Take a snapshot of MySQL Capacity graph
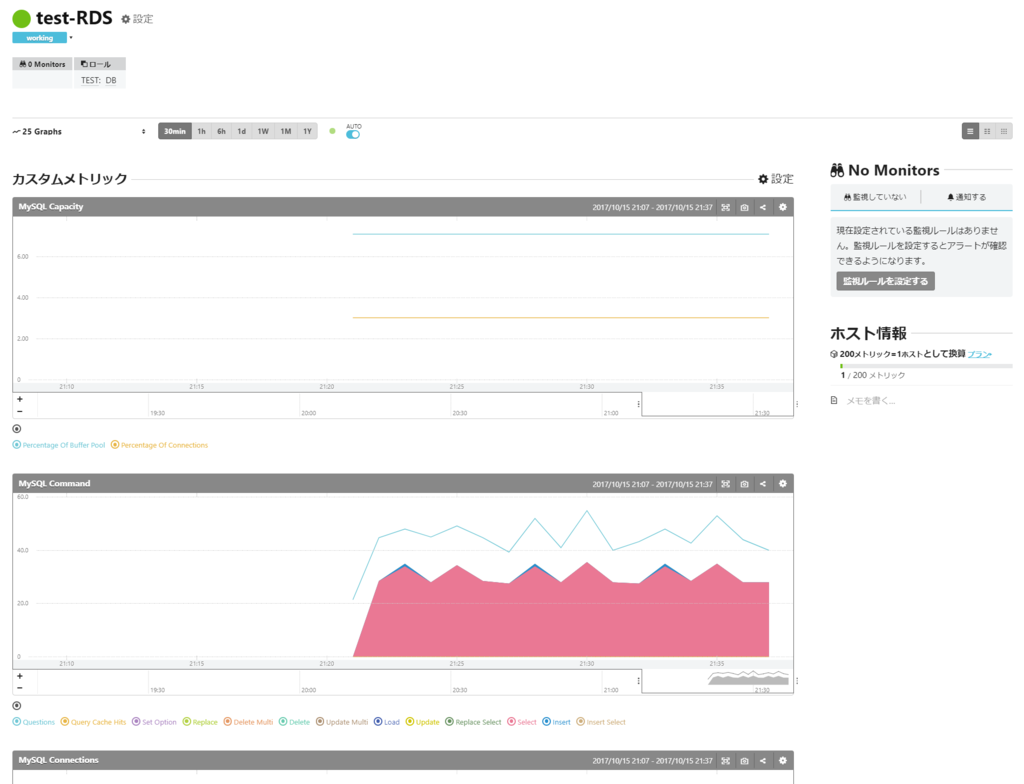Image resolution: width=1024 pixels, height=784 pixels. click(x=744, y=207)
